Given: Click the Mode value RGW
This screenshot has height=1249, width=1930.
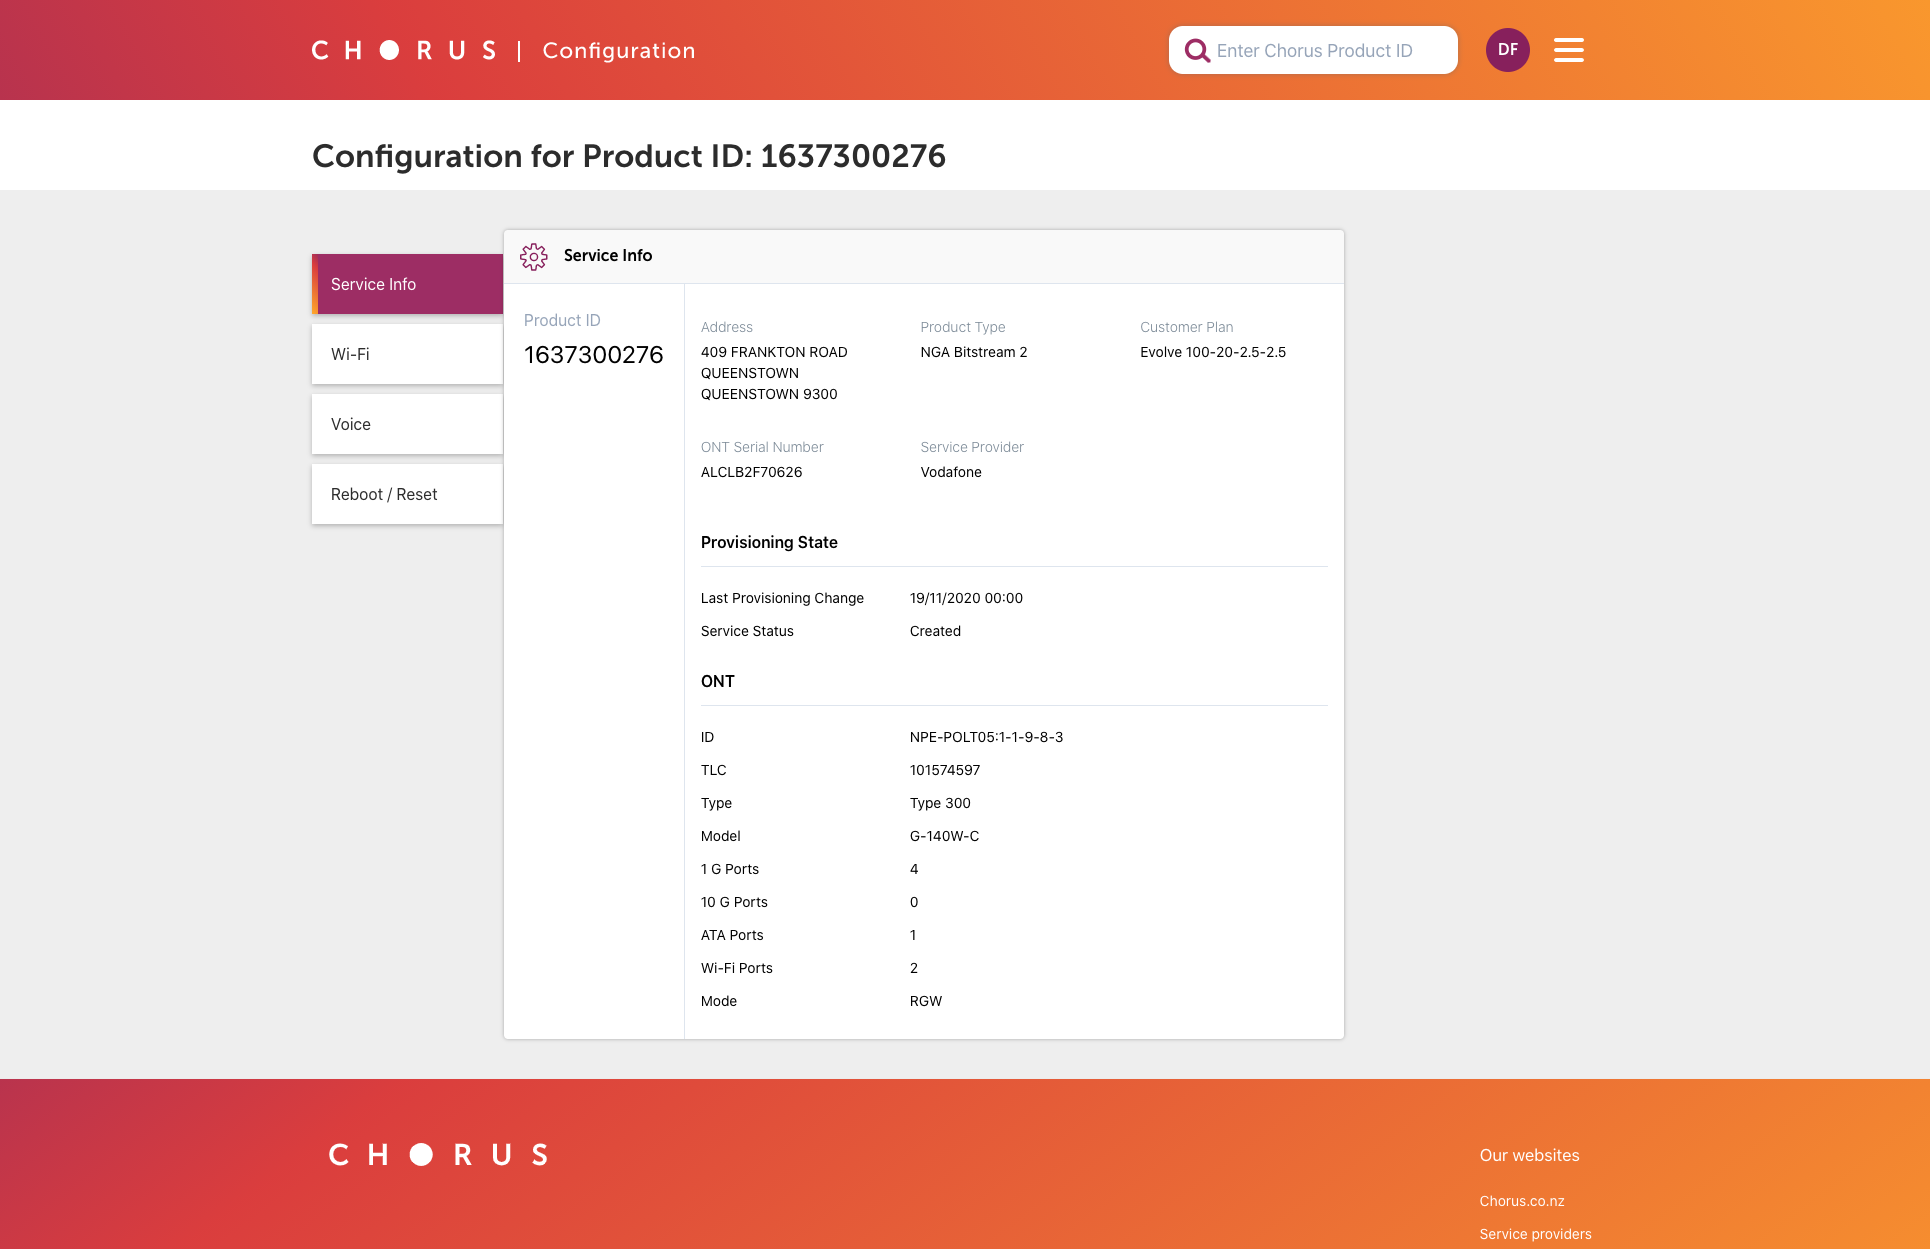Looking at the screenshot, I should click(925, 1001).
